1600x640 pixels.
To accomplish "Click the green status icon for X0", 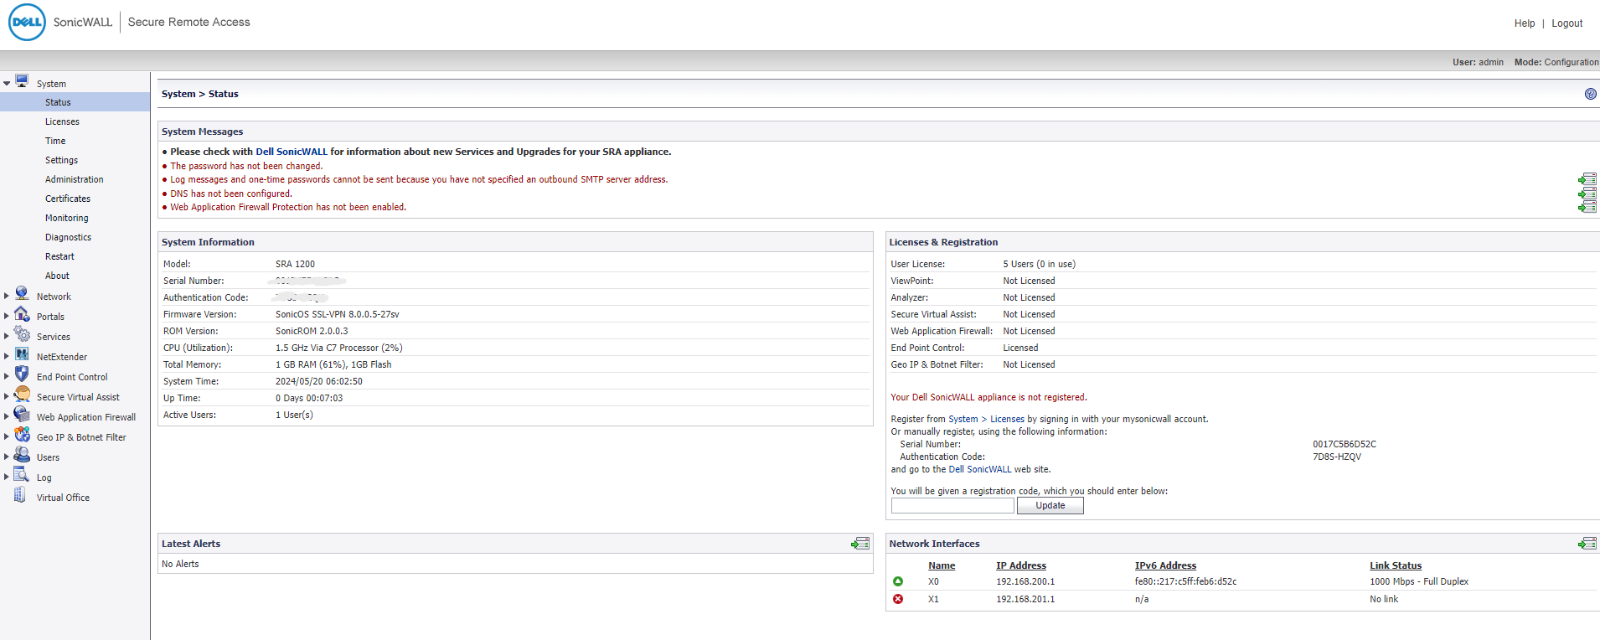I will (x=898, y=581).
